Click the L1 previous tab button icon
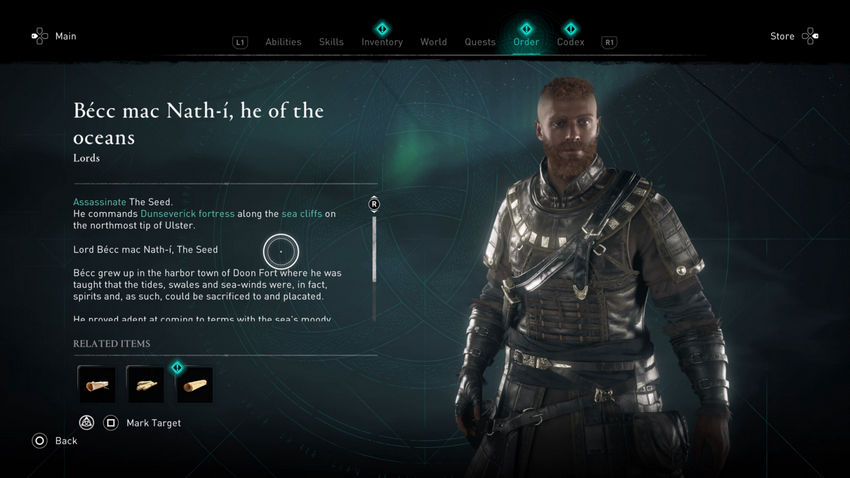Image resolution: width=850 pixels, height=478 pixels. tap(240, 42)
